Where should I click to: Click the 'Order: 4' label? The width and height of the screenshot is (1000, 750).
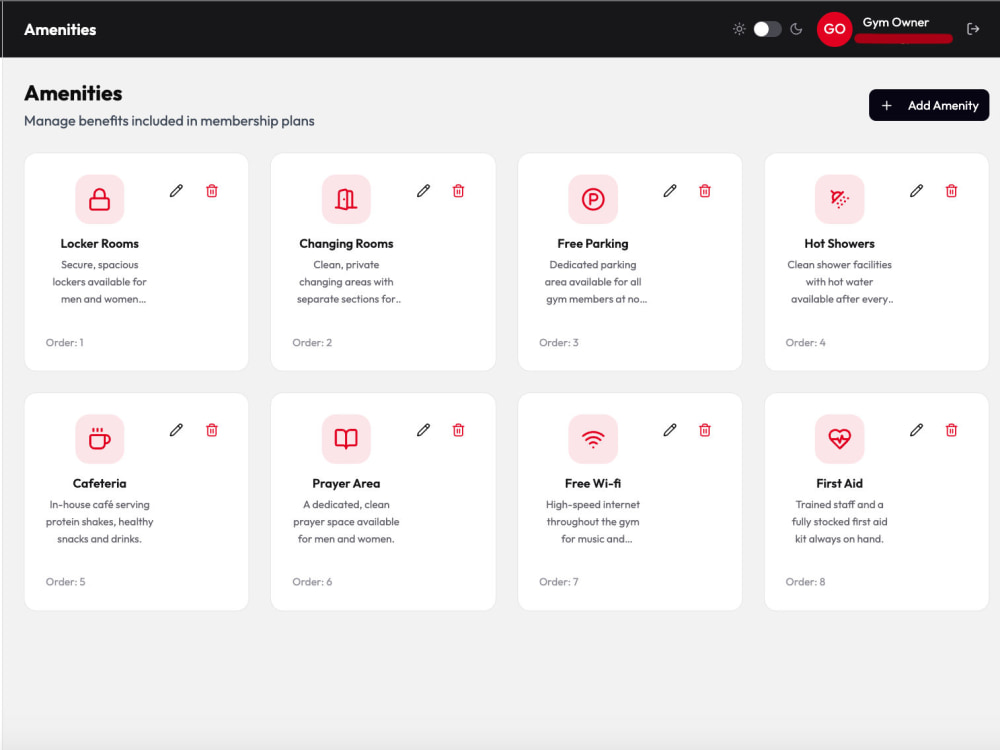[x=805, y=342]
